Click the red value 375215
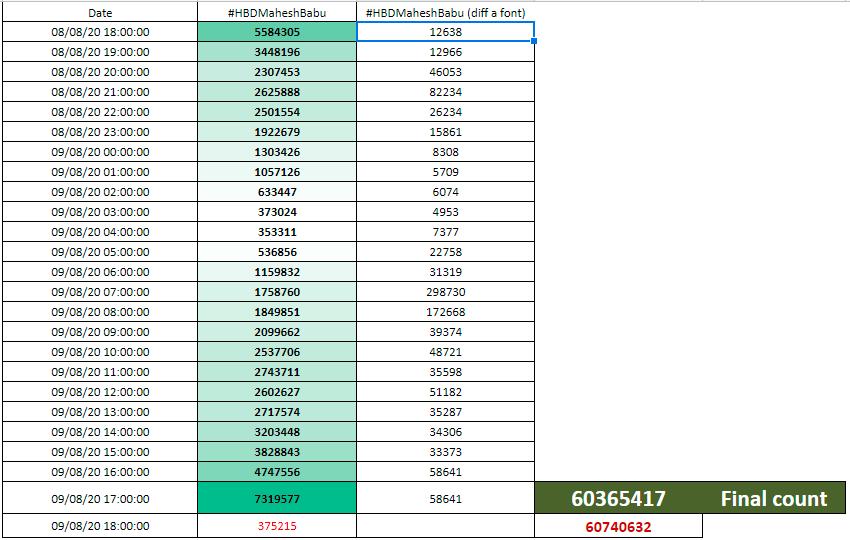 tap(277, 526)
